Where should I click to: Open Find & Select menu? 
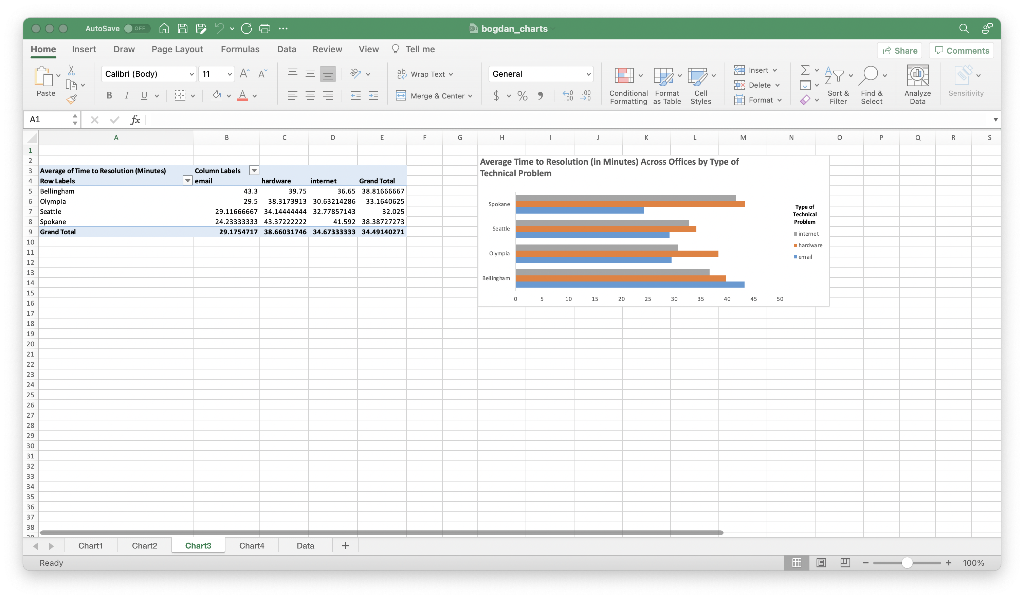[x=872, y=85]
